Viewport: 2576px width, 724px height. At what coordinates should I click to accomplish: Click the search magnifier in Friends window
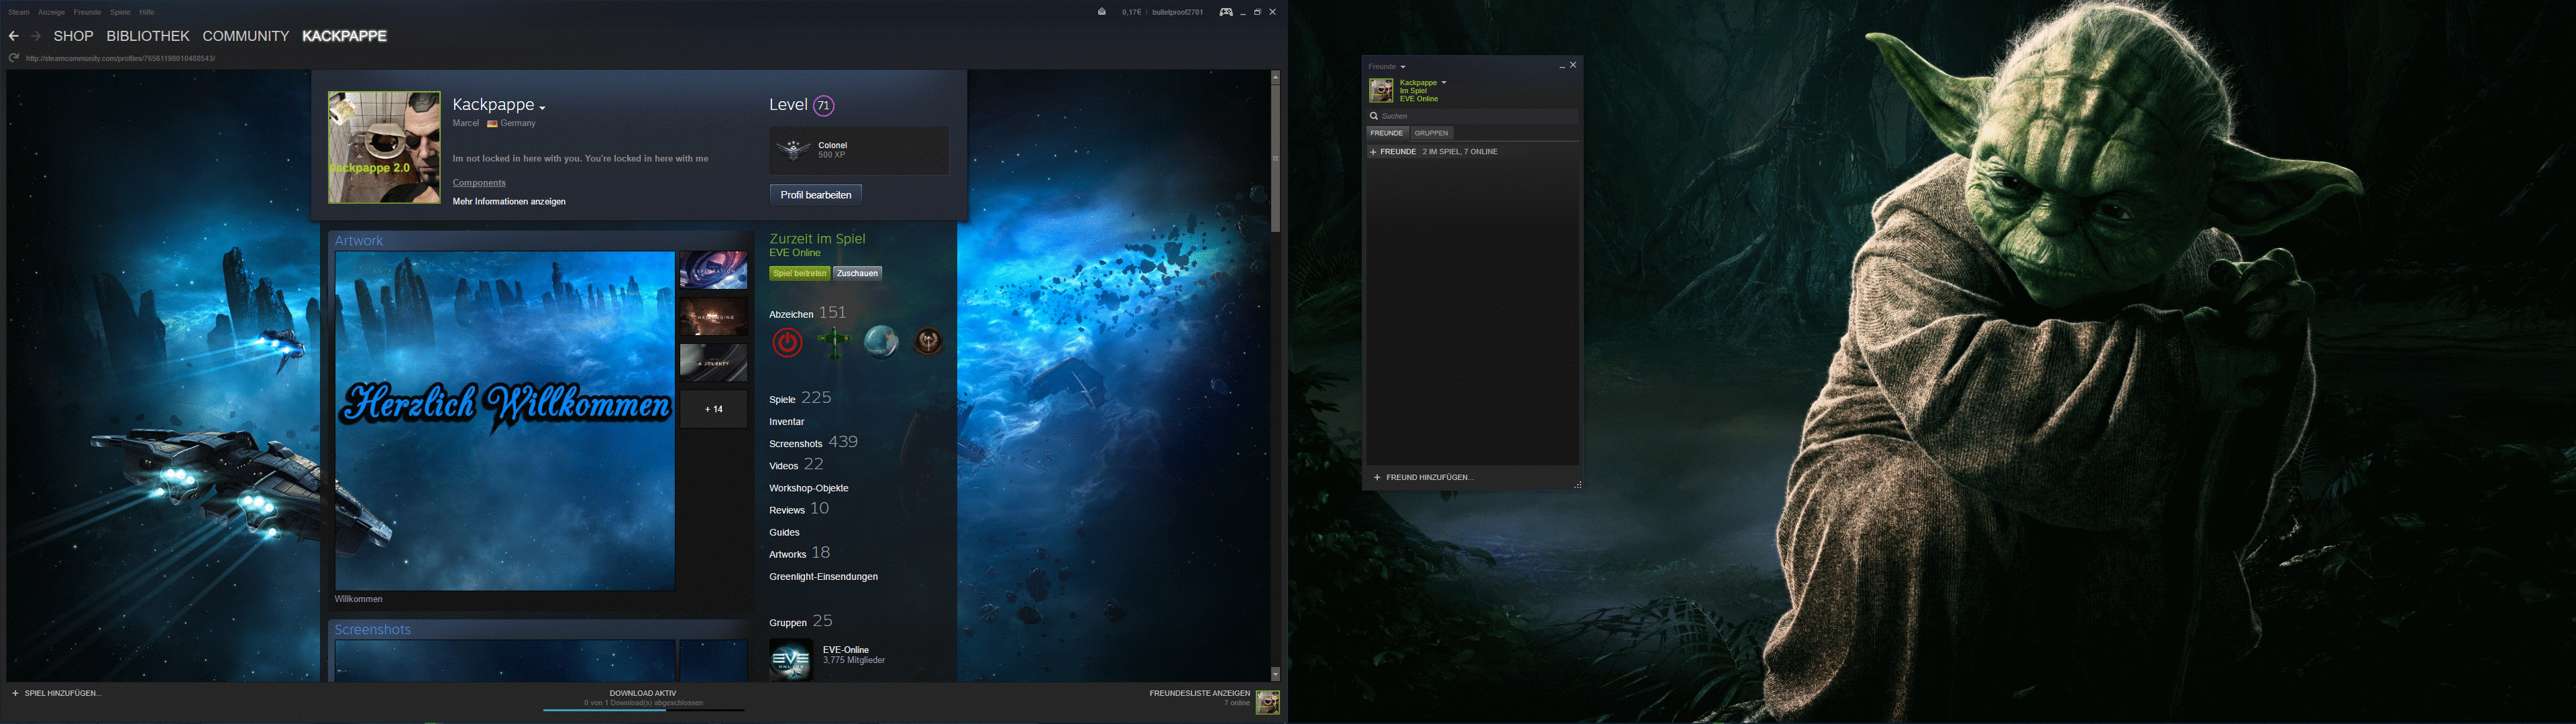(x=1374, y=116)
